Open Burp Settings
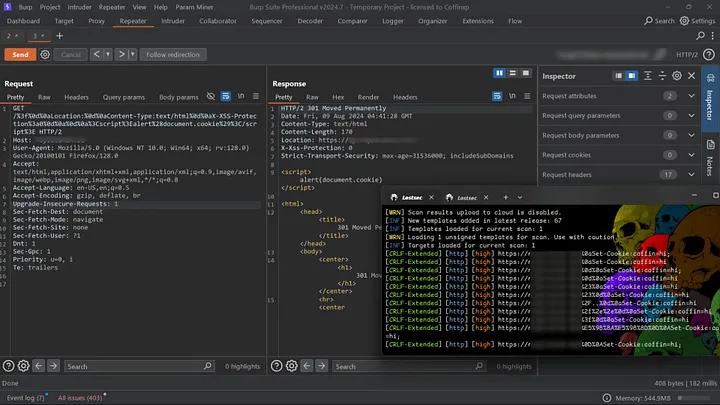Screen dimensions: 720x405 pyautogui.click(x=697, y=21)
